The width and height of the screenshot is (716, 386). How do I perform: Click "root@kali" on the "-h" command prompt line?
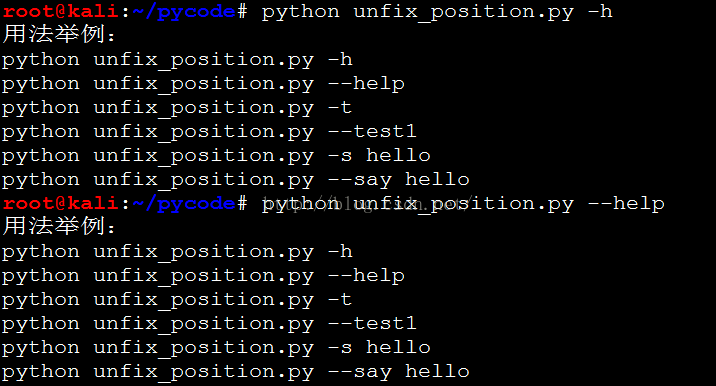60,11
